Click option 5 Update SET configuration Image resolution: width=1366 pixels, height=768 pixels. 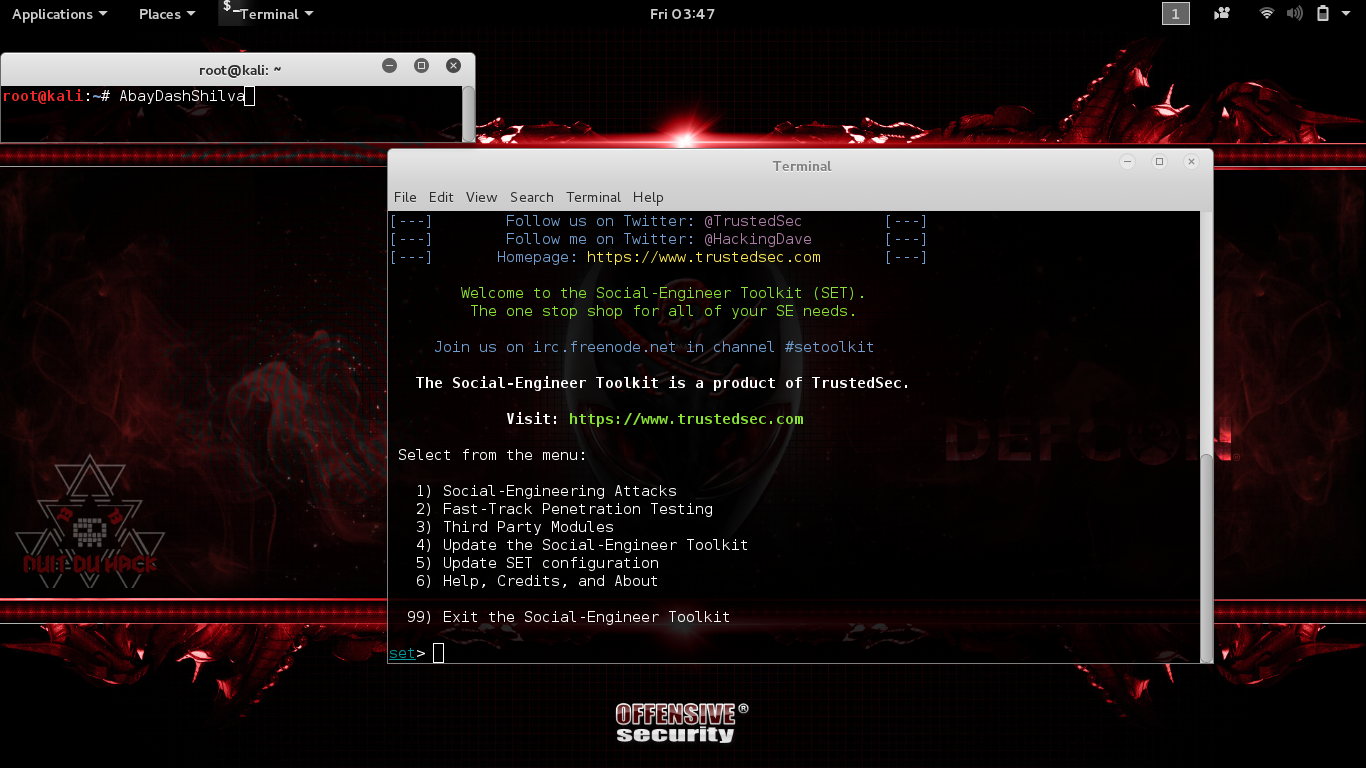point(537,563)
